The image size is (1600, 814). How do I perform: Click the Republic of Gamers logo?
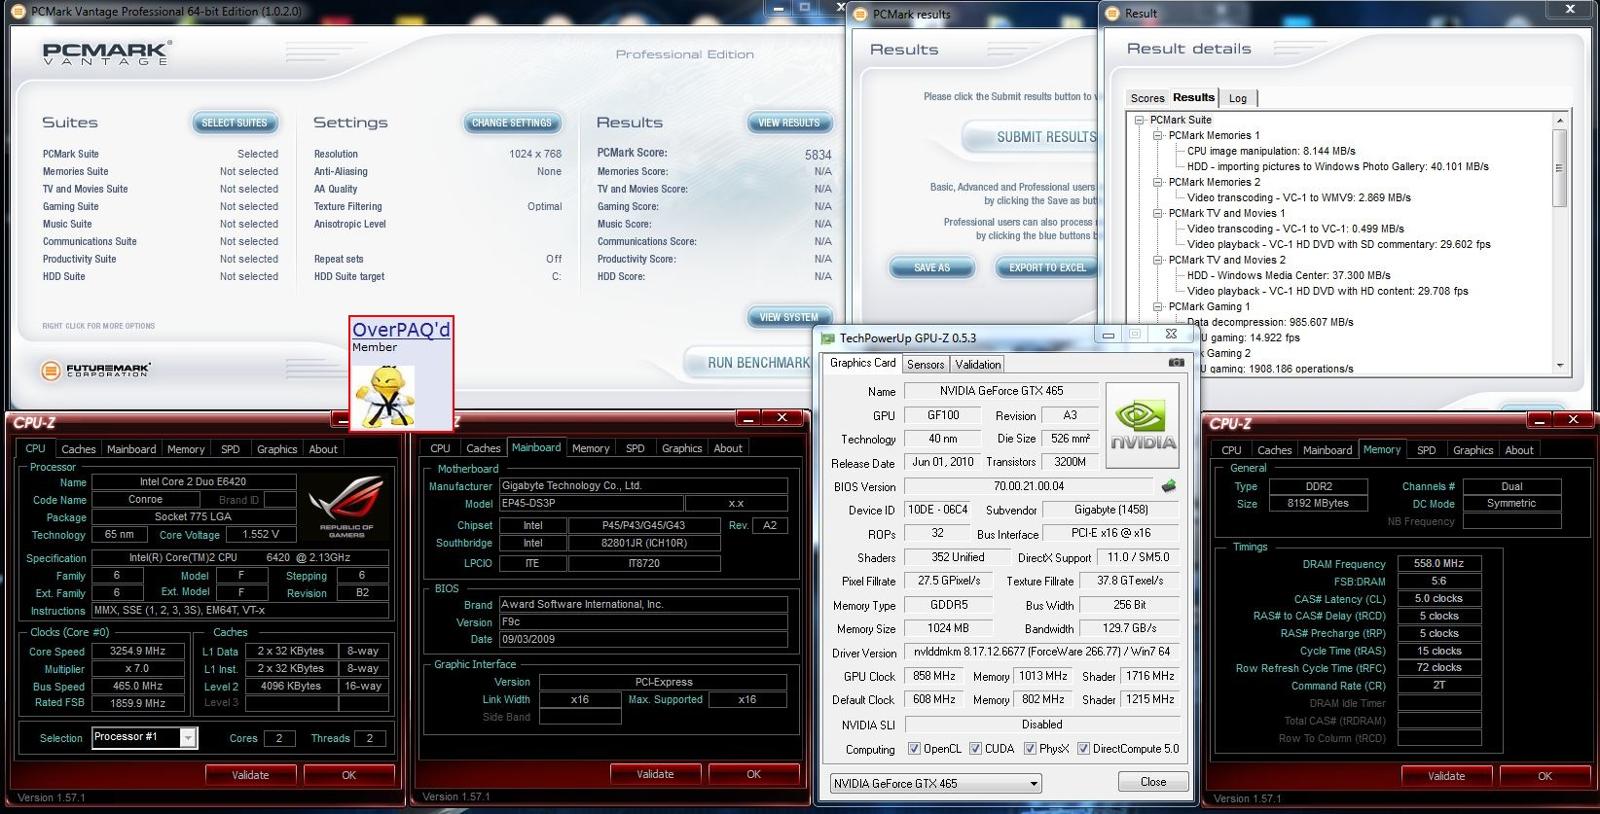(x=346, y=507)
